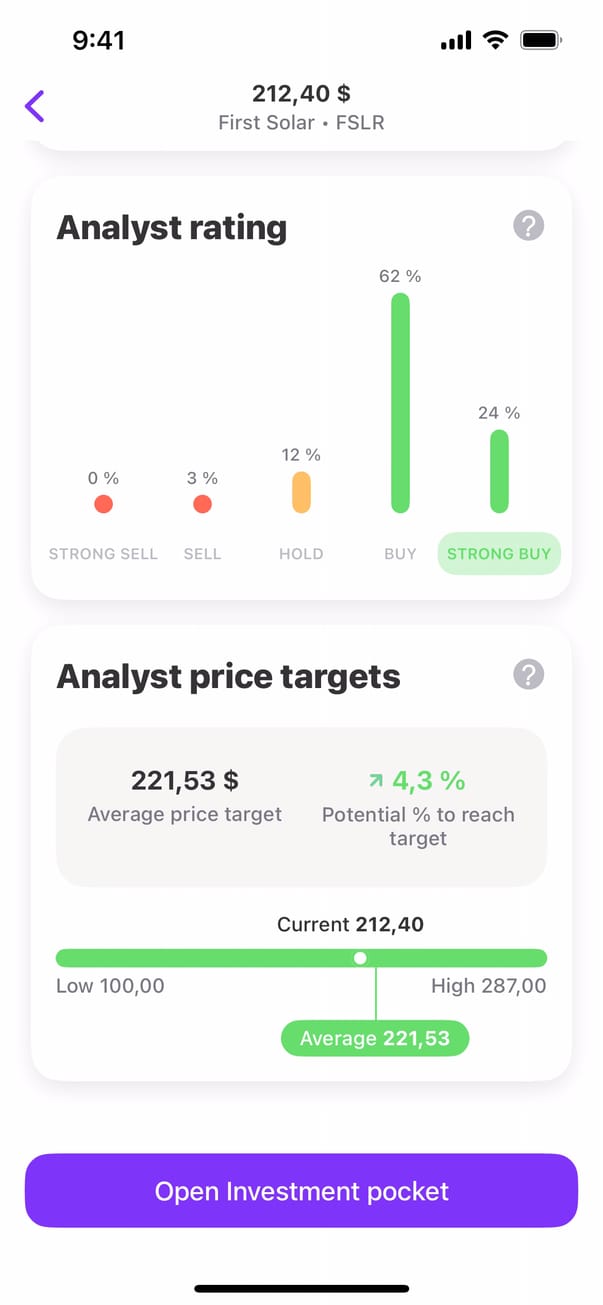Tap the cellular signal bars icon
Screen dimensions: 603x1305
point(455,41)
